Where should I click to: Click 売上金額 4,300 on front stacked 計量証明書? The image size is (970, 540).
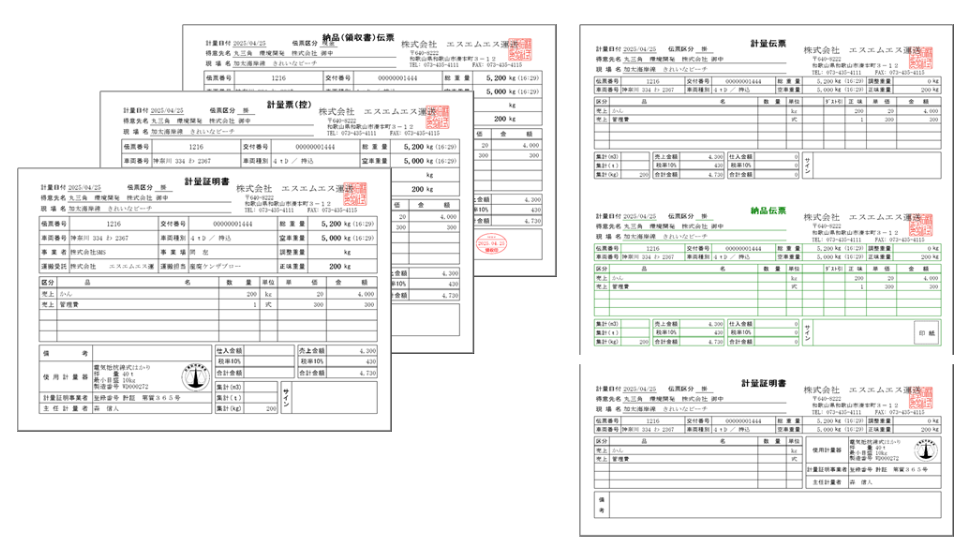pyautogui.click(x=353, y=351)
